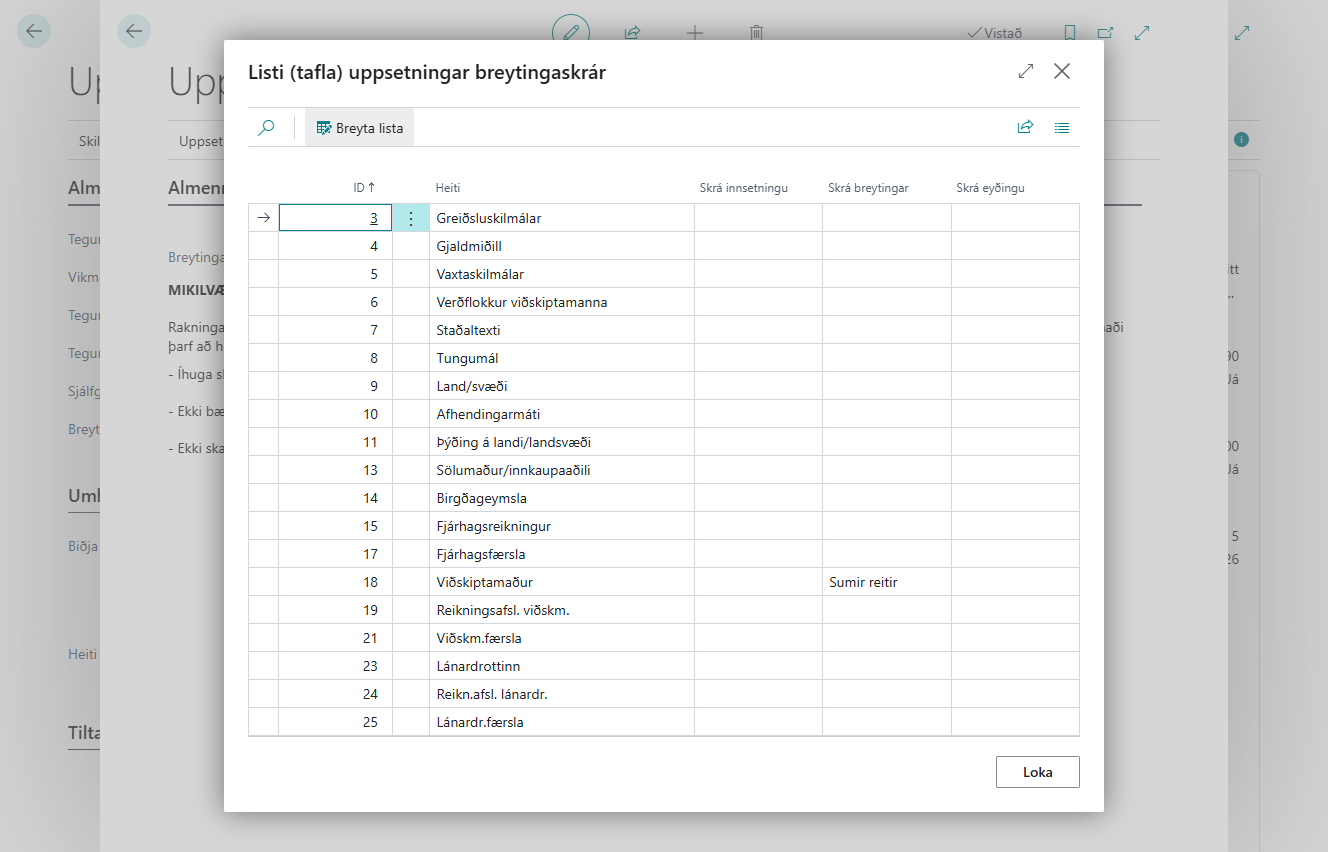Select the Lánardr.færsla row name cell

562,722
